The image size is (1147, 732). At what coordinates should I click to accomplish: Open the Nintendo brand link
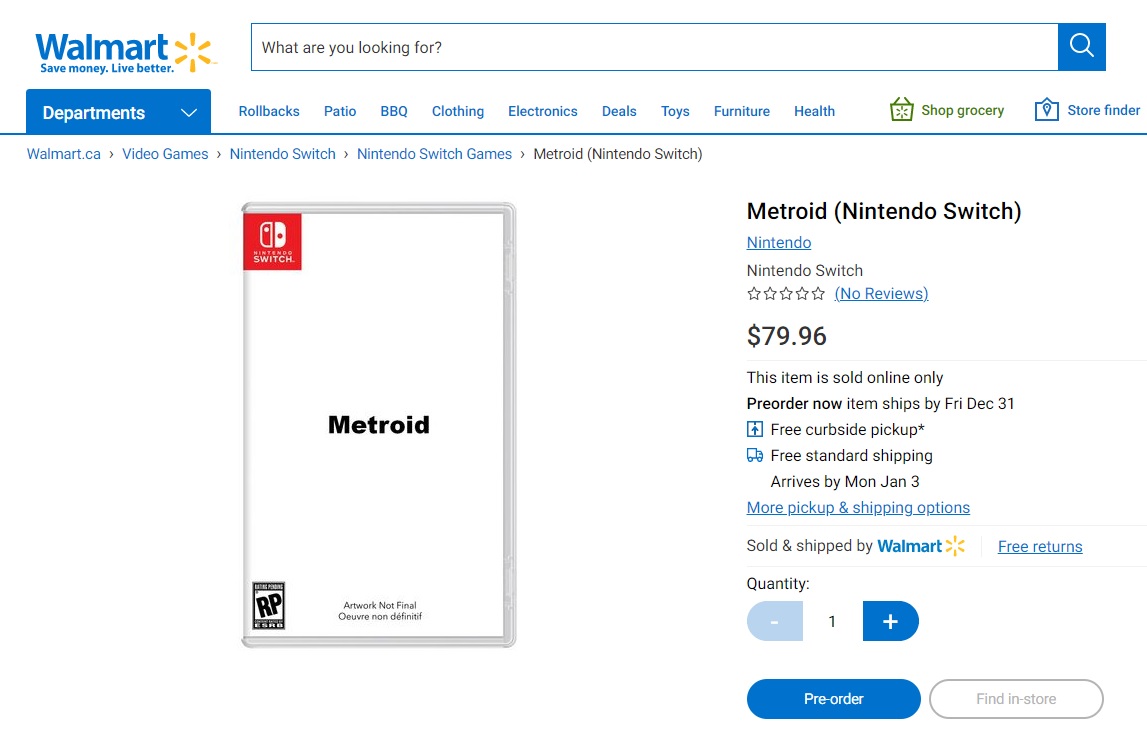778,243
